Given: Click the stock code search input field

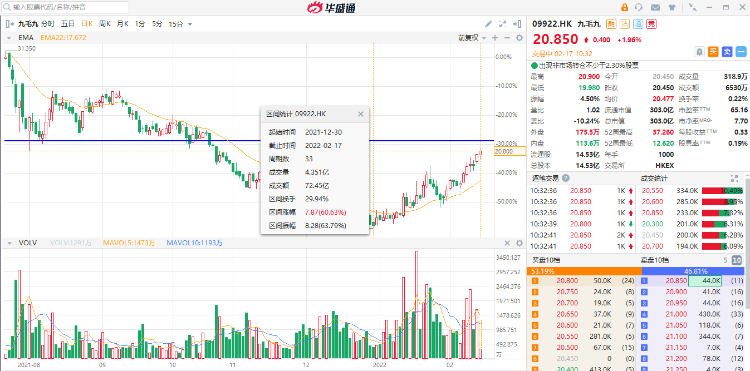Looking at the screenshot, I should pos(66,7).
